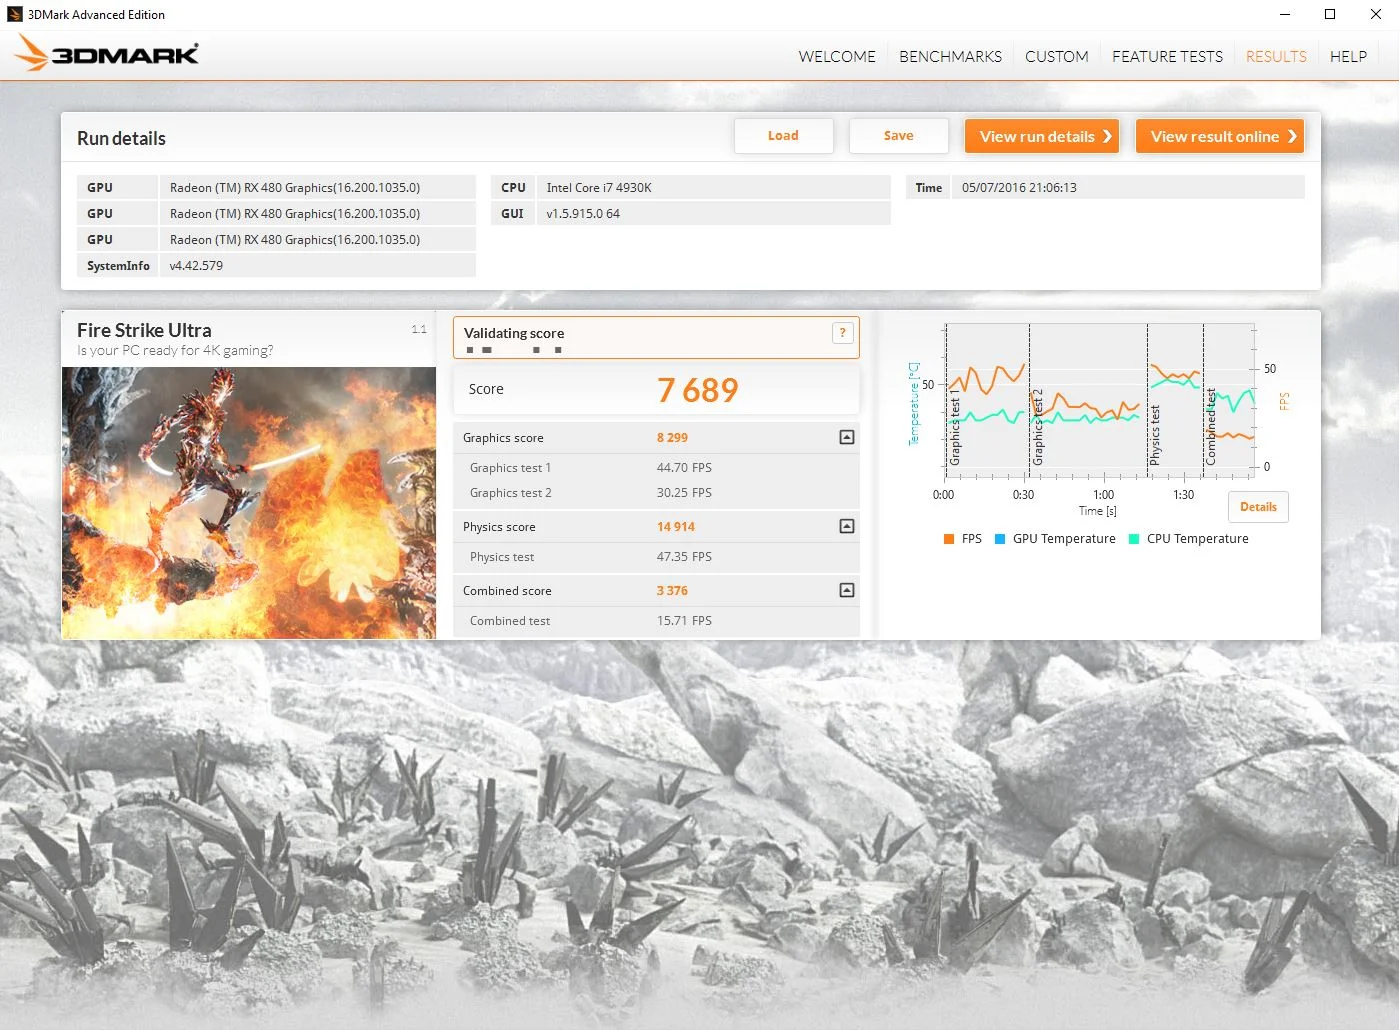Select the Physics test FPS row
The width and height of the screenshot is (1399, 1030).
(656, 557)
